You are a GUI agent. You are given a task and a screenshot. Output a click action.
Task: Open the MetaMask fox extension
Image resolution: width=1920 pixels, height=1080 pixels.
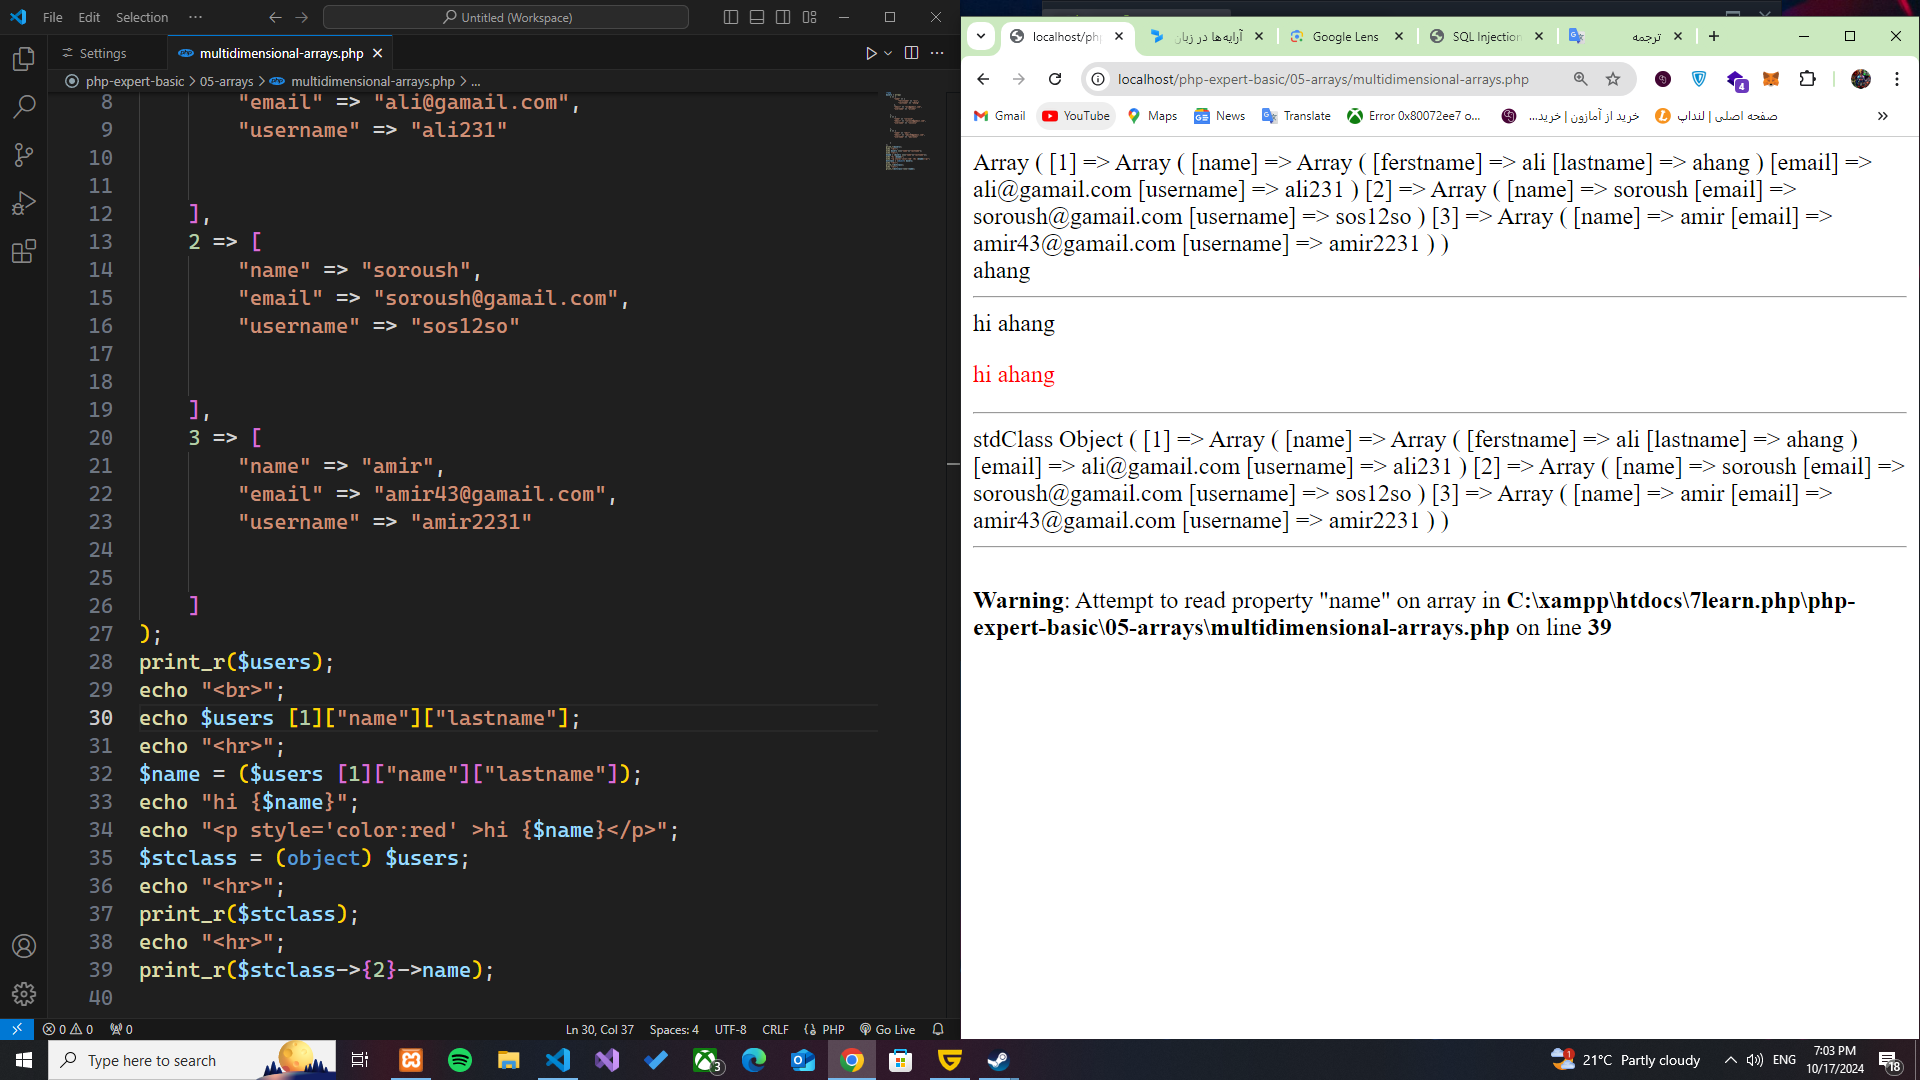(1771, 79)
